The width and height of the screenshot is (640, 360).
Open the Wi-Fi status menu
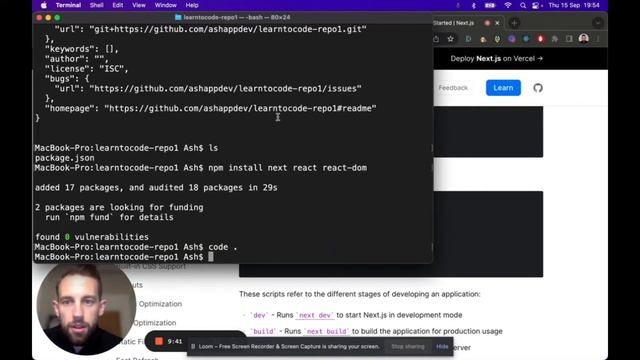pyautogui.click(x=508, y=5)
